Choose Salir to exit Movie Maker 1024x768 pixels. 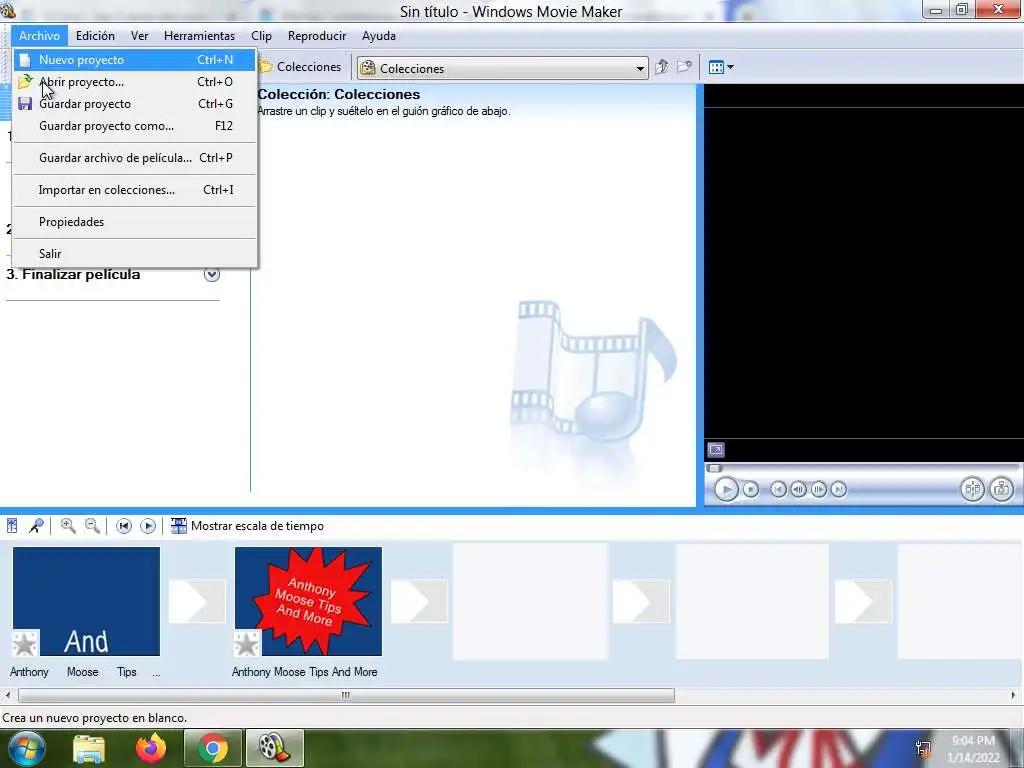[134, 254]
